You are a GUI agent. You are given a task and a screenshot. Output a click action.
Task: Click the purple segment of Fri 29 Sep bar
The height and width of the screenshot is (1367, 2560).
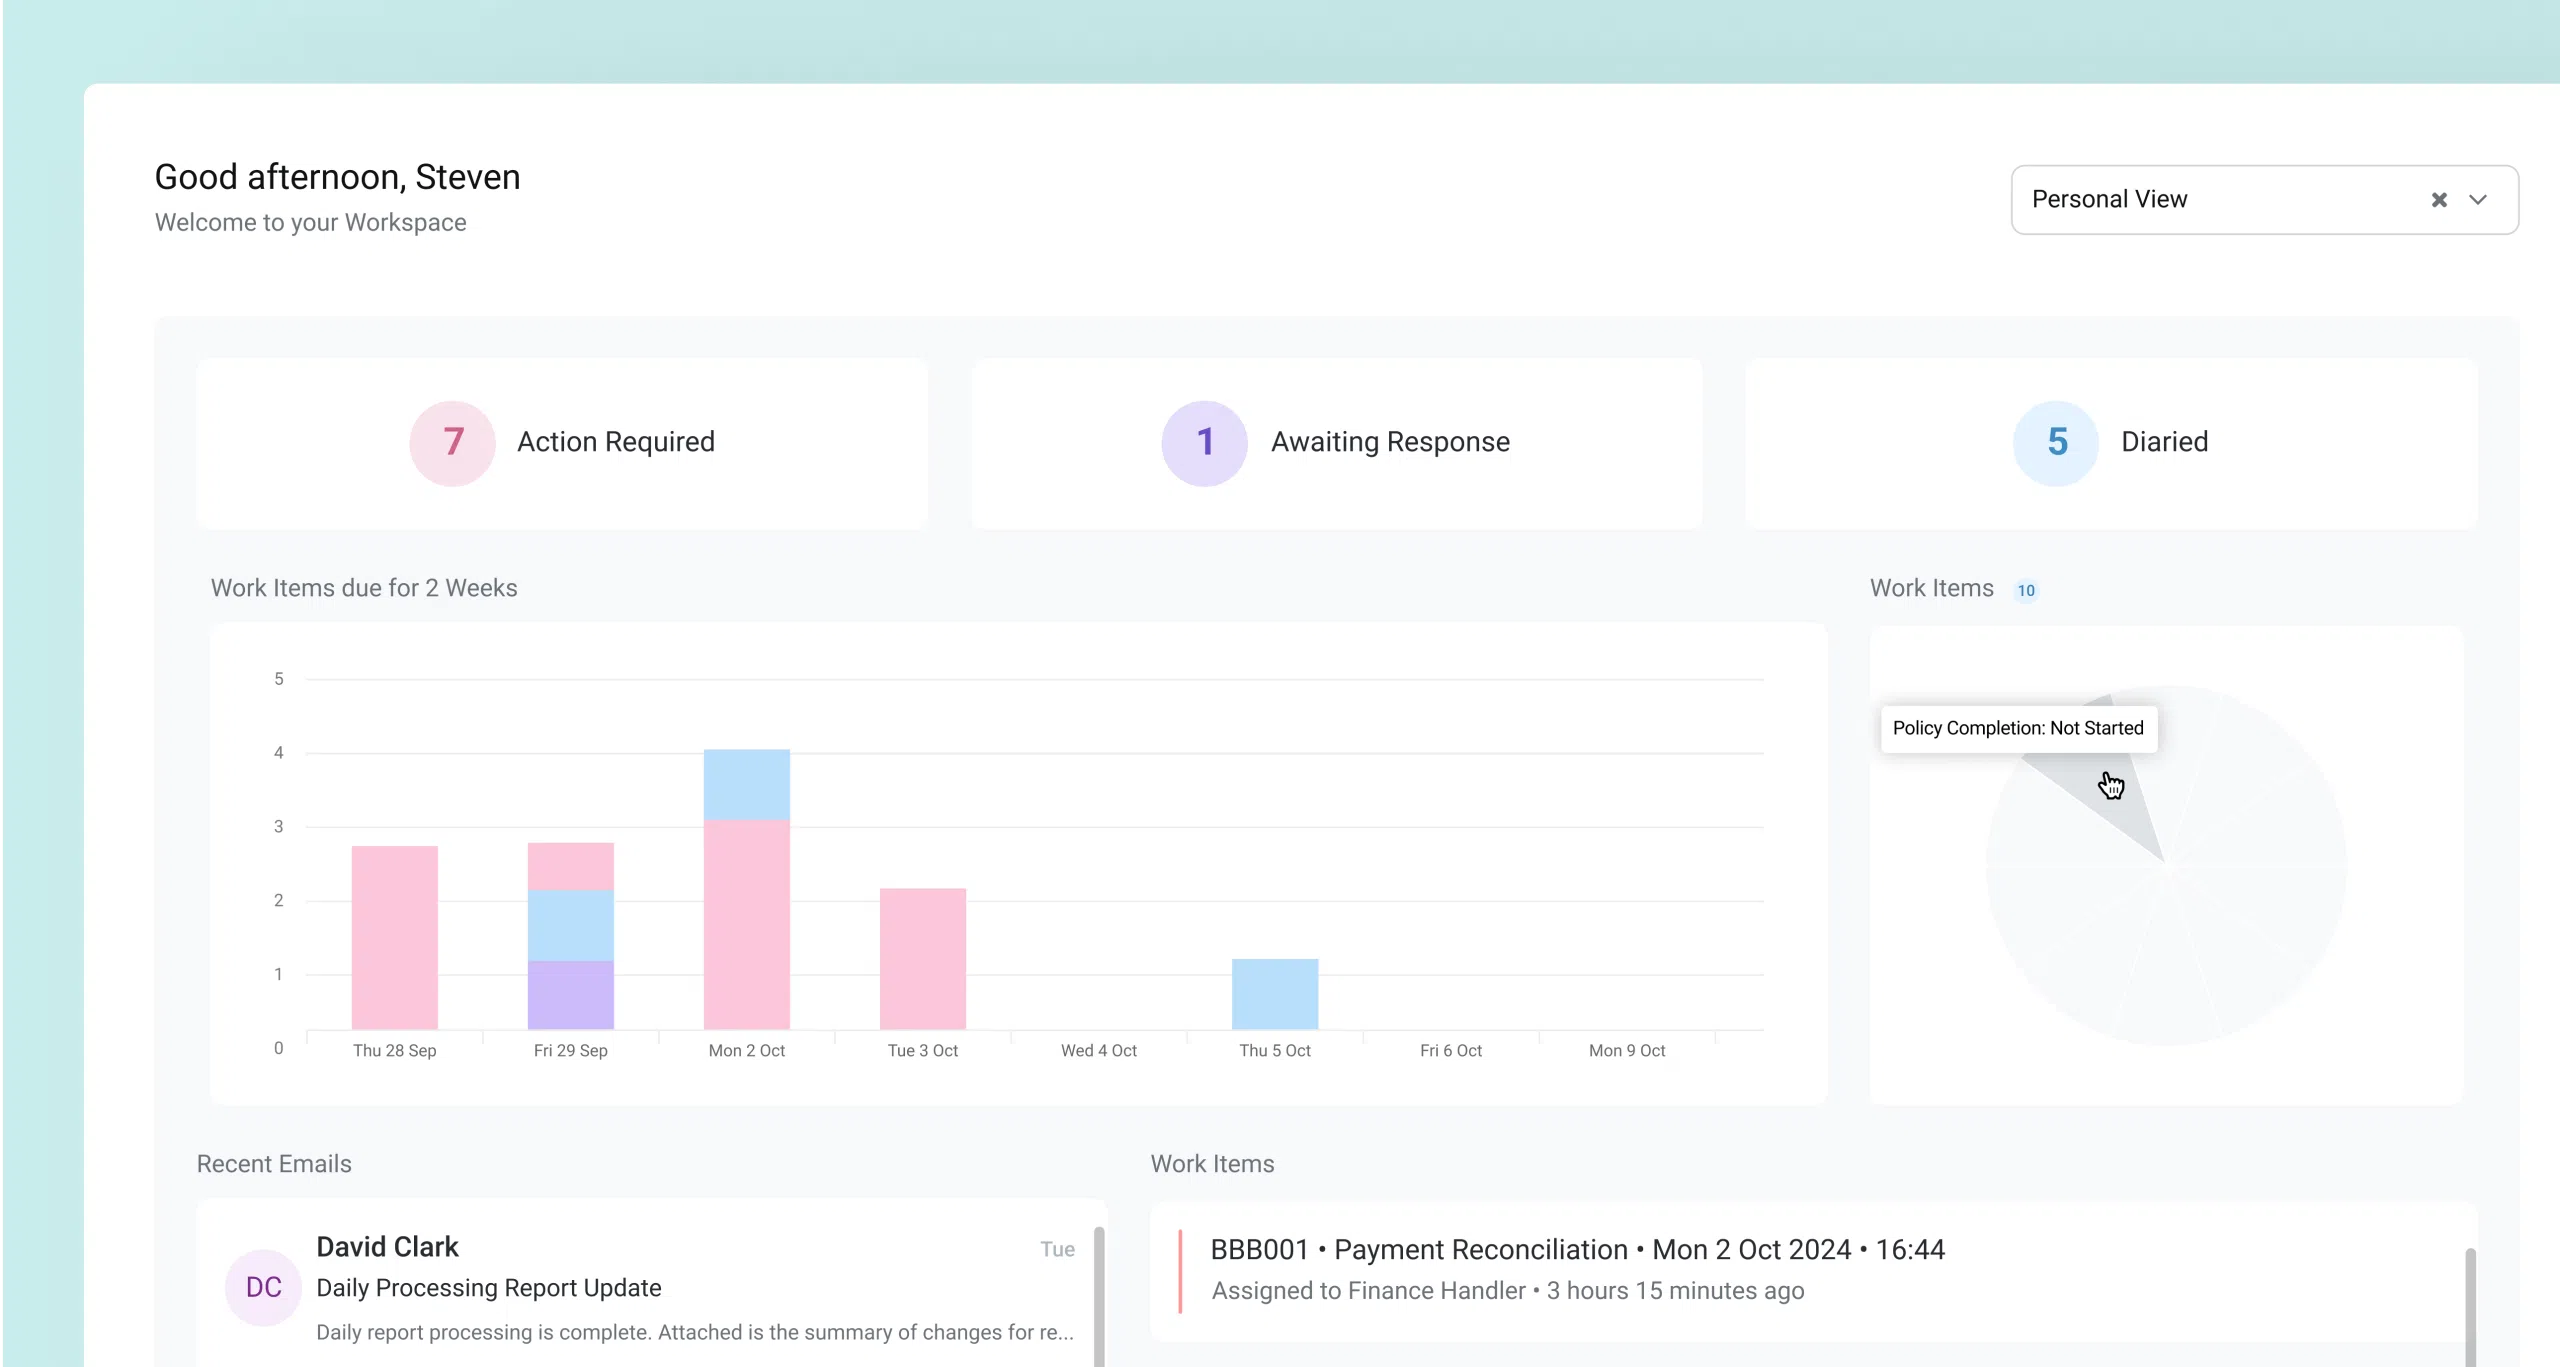coord(570,995)
